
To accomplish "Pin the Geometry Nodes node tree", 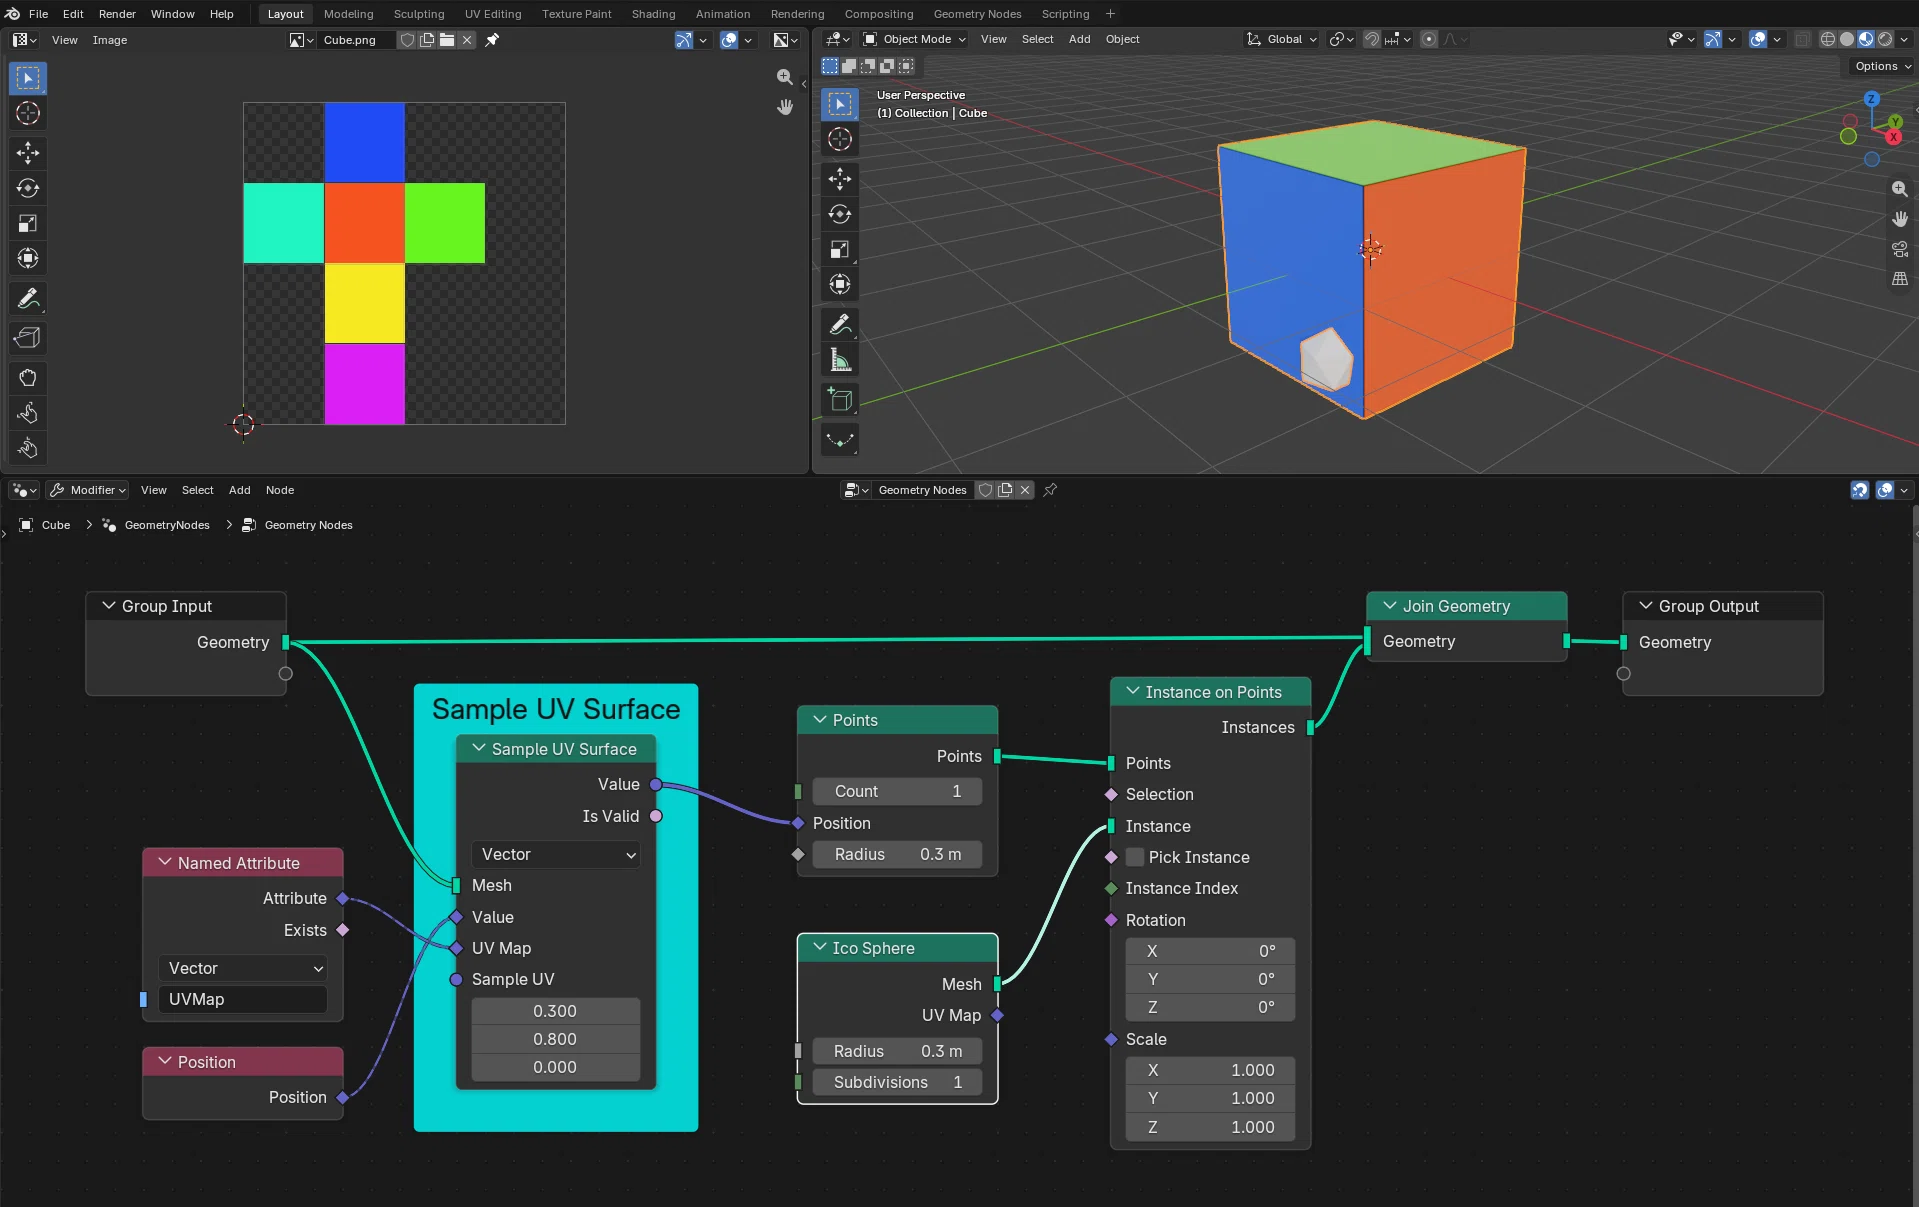I will [x=1050, y=490].
